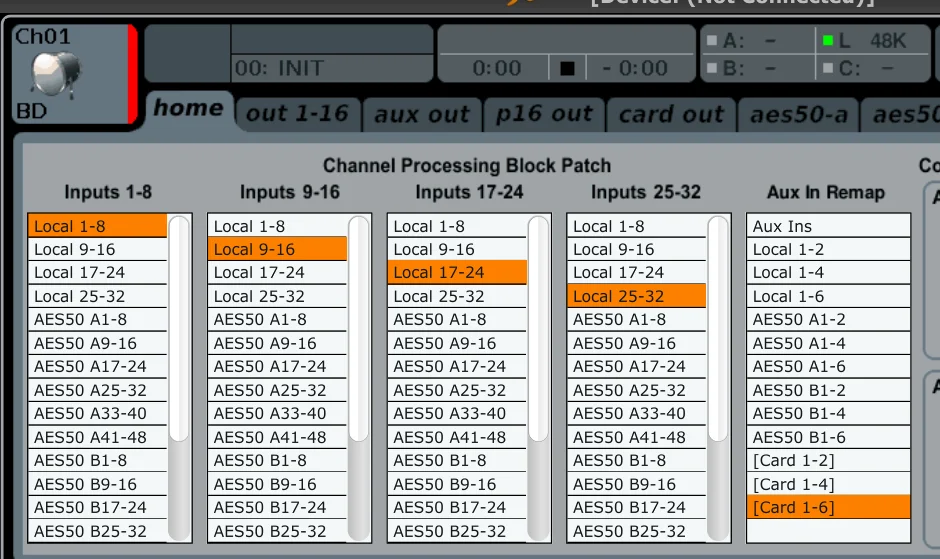
Task: Select Local 25-32 for Inputs 9-16
Action: 278,296
